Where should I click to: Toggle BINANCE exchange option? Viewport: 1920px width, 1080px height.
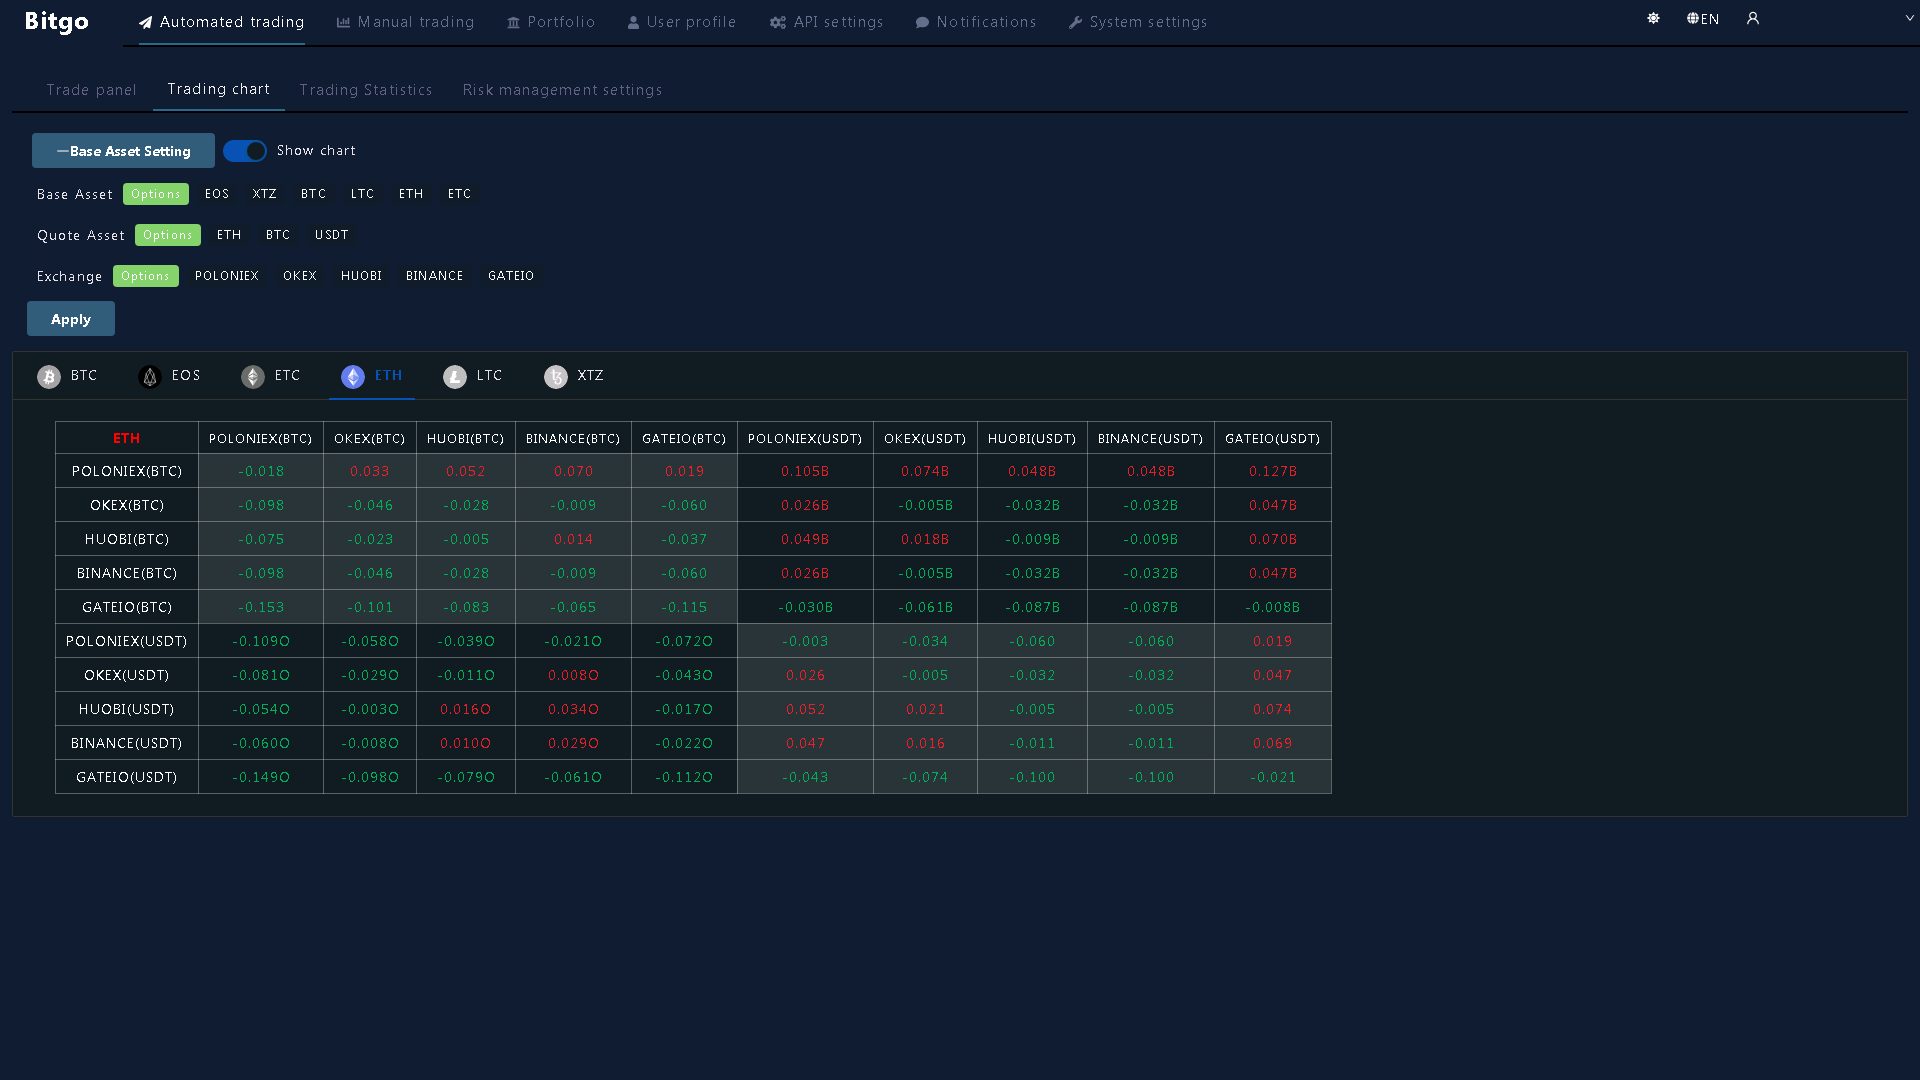click(435, 276)
